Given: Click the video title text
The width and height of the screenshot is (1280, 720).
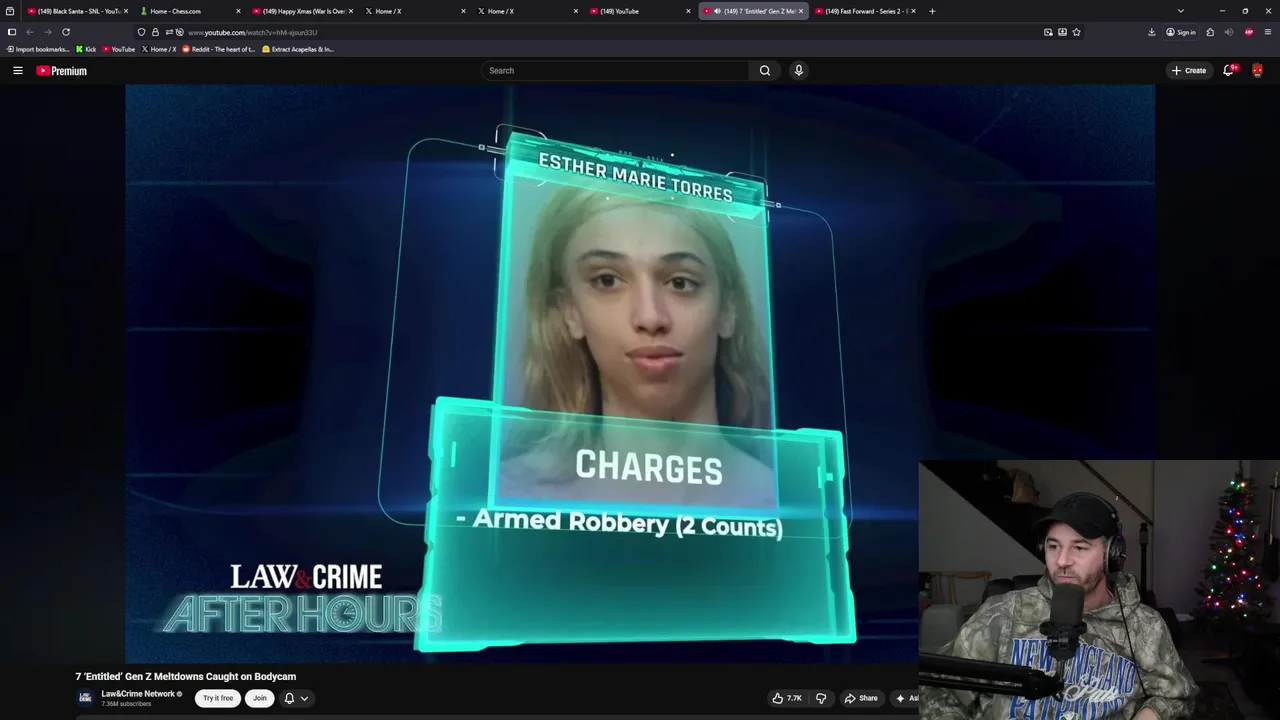Looking at the screenshot, I should point(186,677).
